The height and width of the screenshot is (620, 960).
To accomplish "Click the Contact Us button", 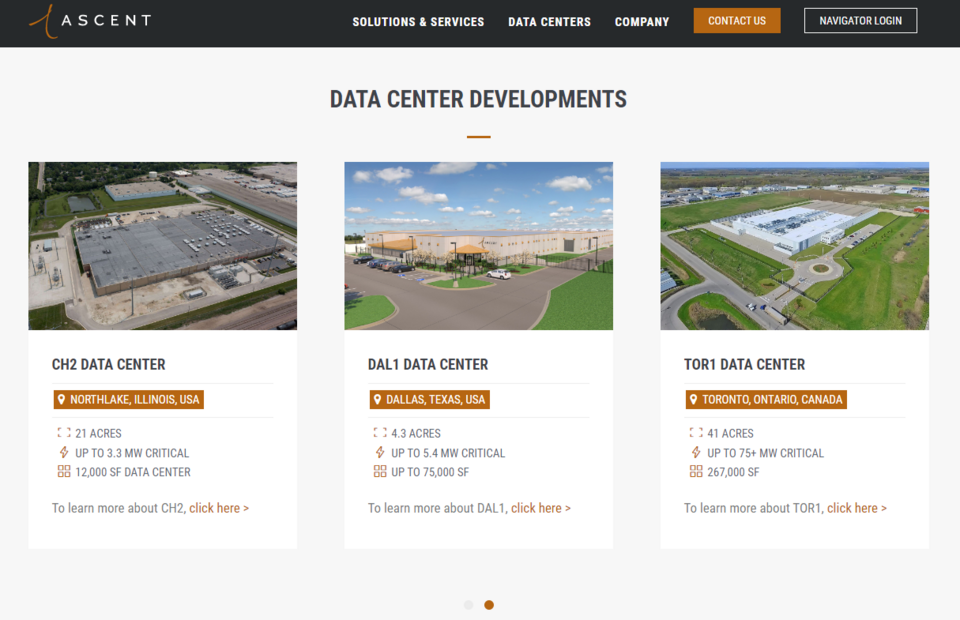I will pyautogui.click(x=737, y=21).
